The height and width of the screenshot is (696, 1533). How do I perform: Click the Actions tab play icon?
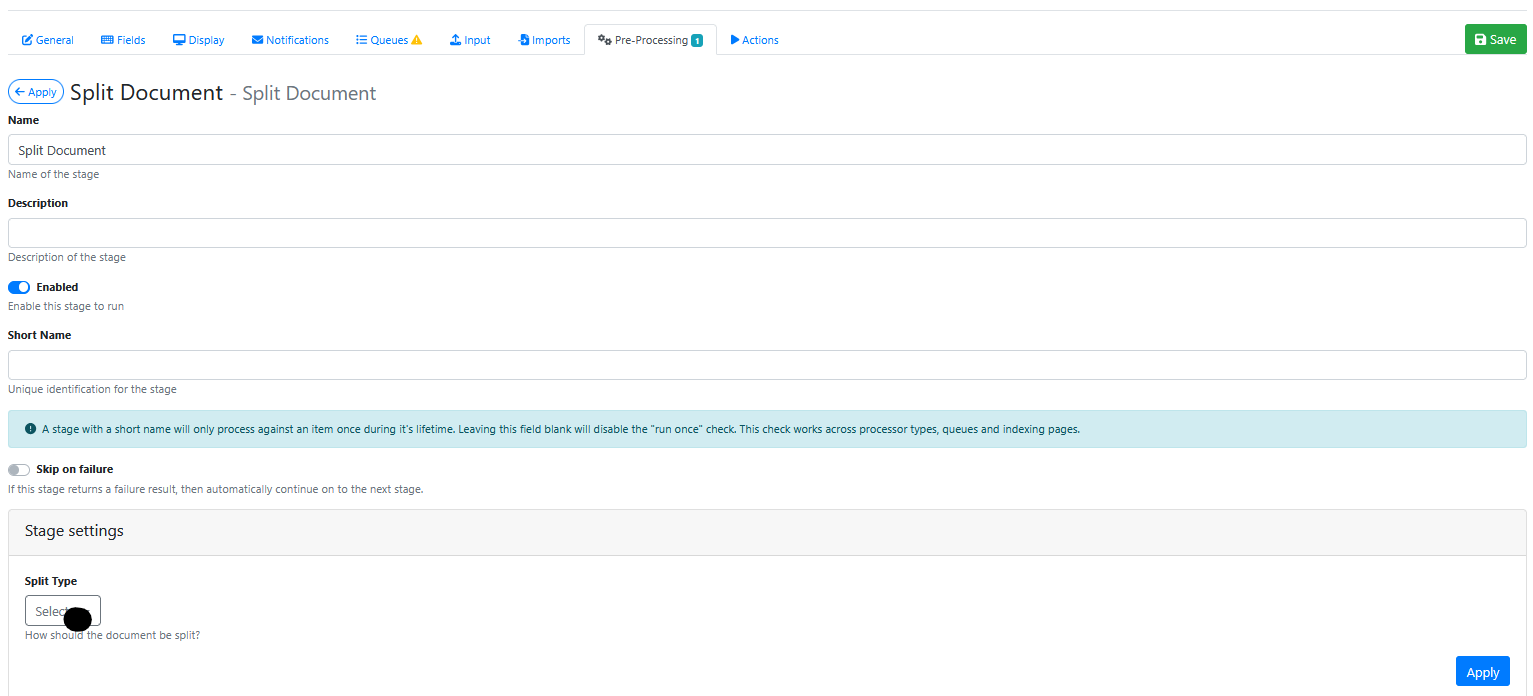point(735,40)
